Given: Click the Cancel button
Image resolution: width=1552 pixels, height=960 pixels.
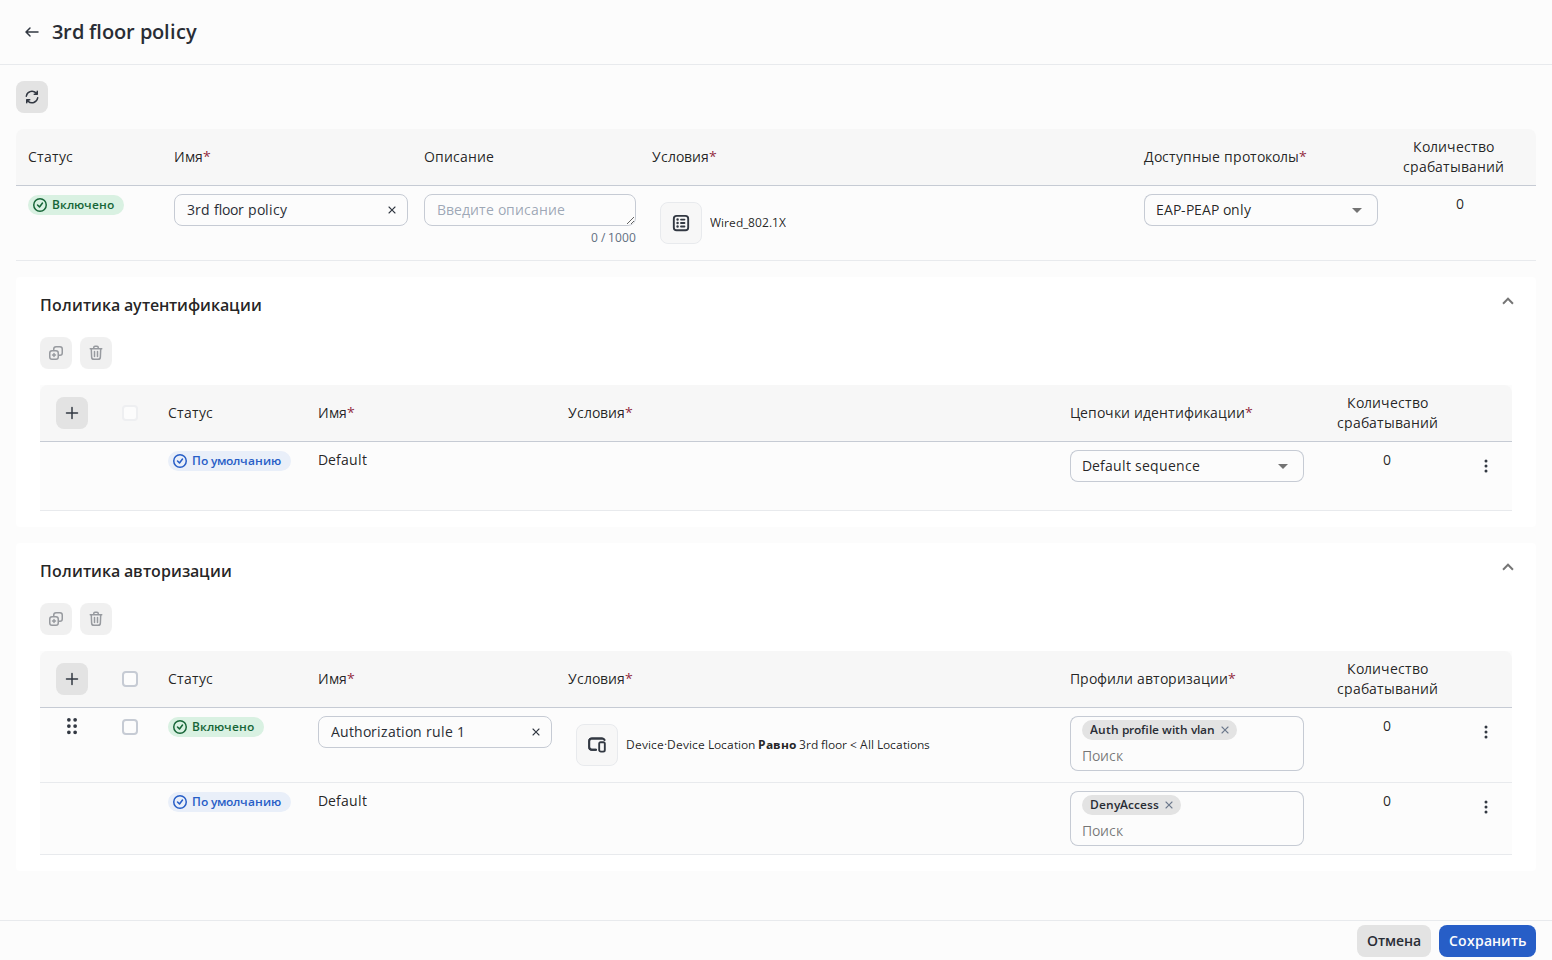Looking at the screenshot, I should click(x=1393, y=941).
